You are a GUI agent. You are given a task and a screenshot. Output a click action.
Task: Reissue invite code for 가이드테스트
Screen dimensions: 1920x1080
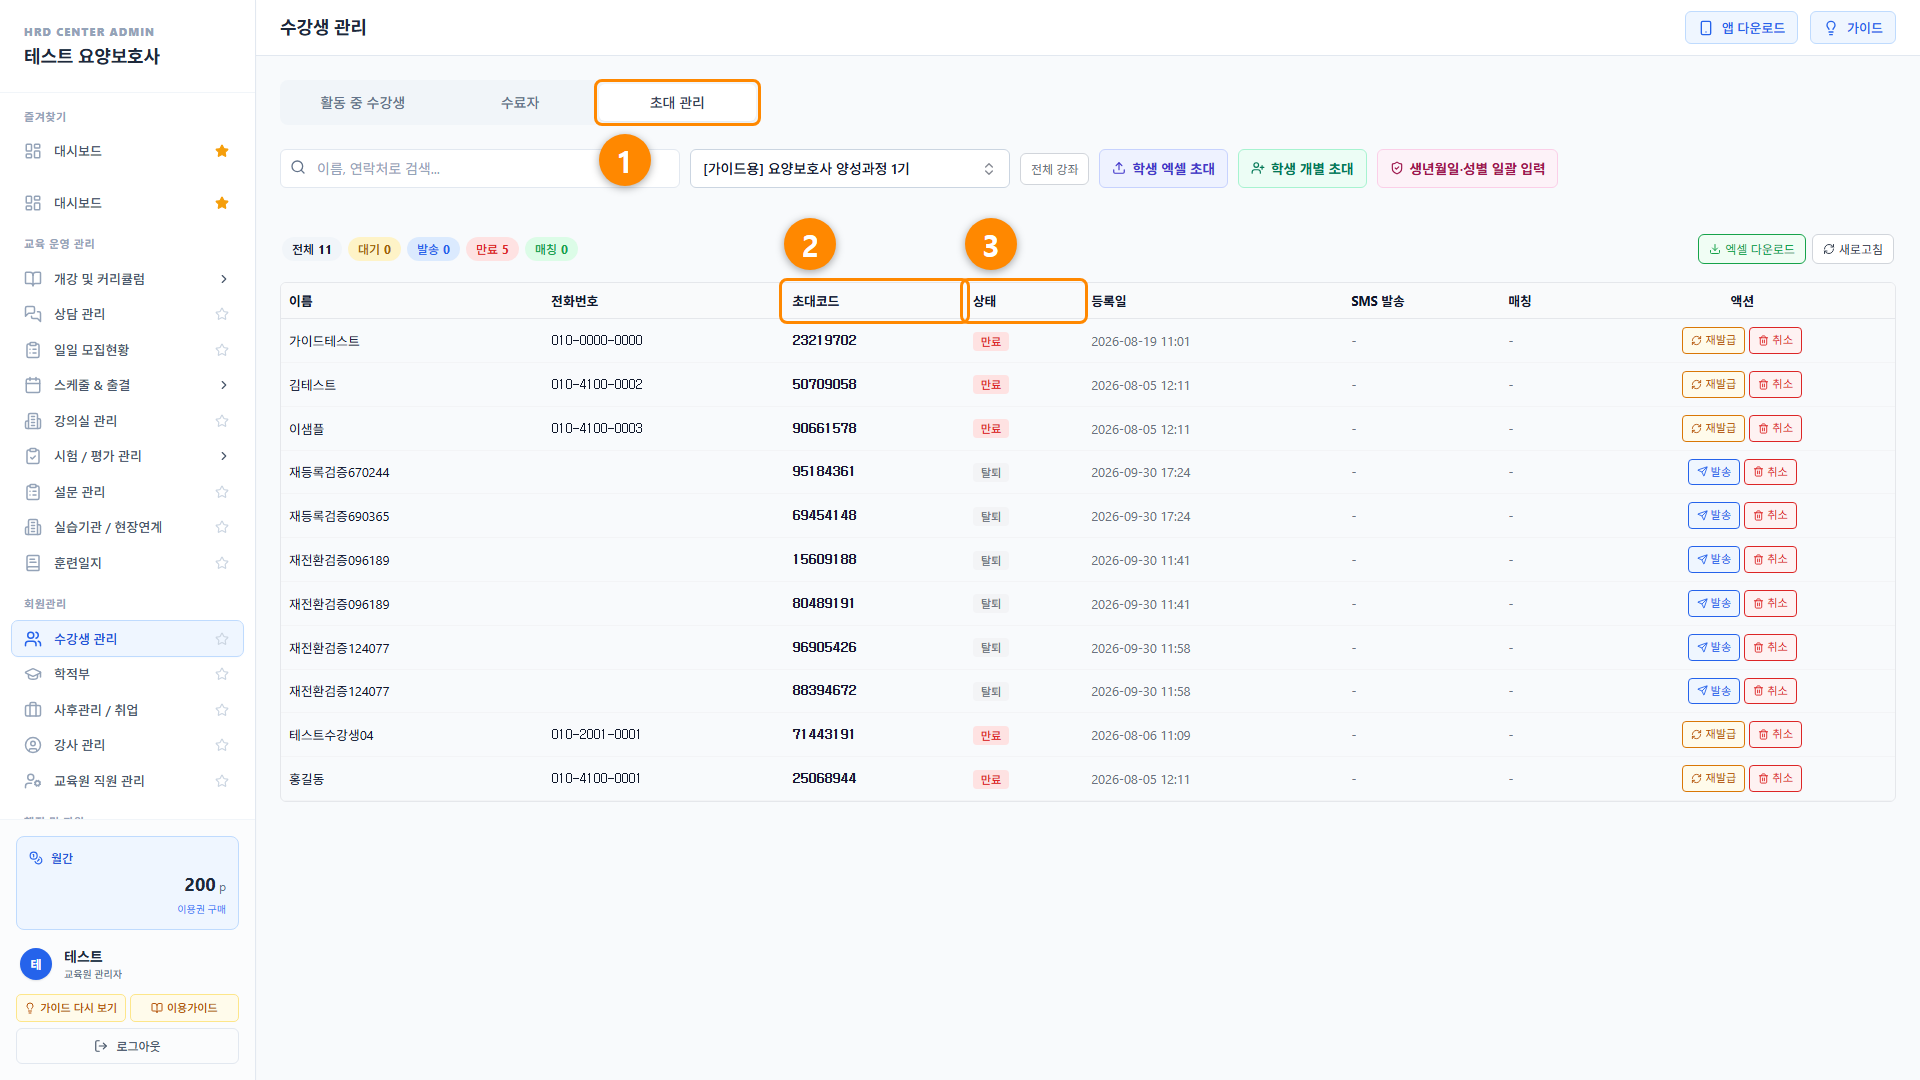pyautogui.click(x=1712, y=341)
